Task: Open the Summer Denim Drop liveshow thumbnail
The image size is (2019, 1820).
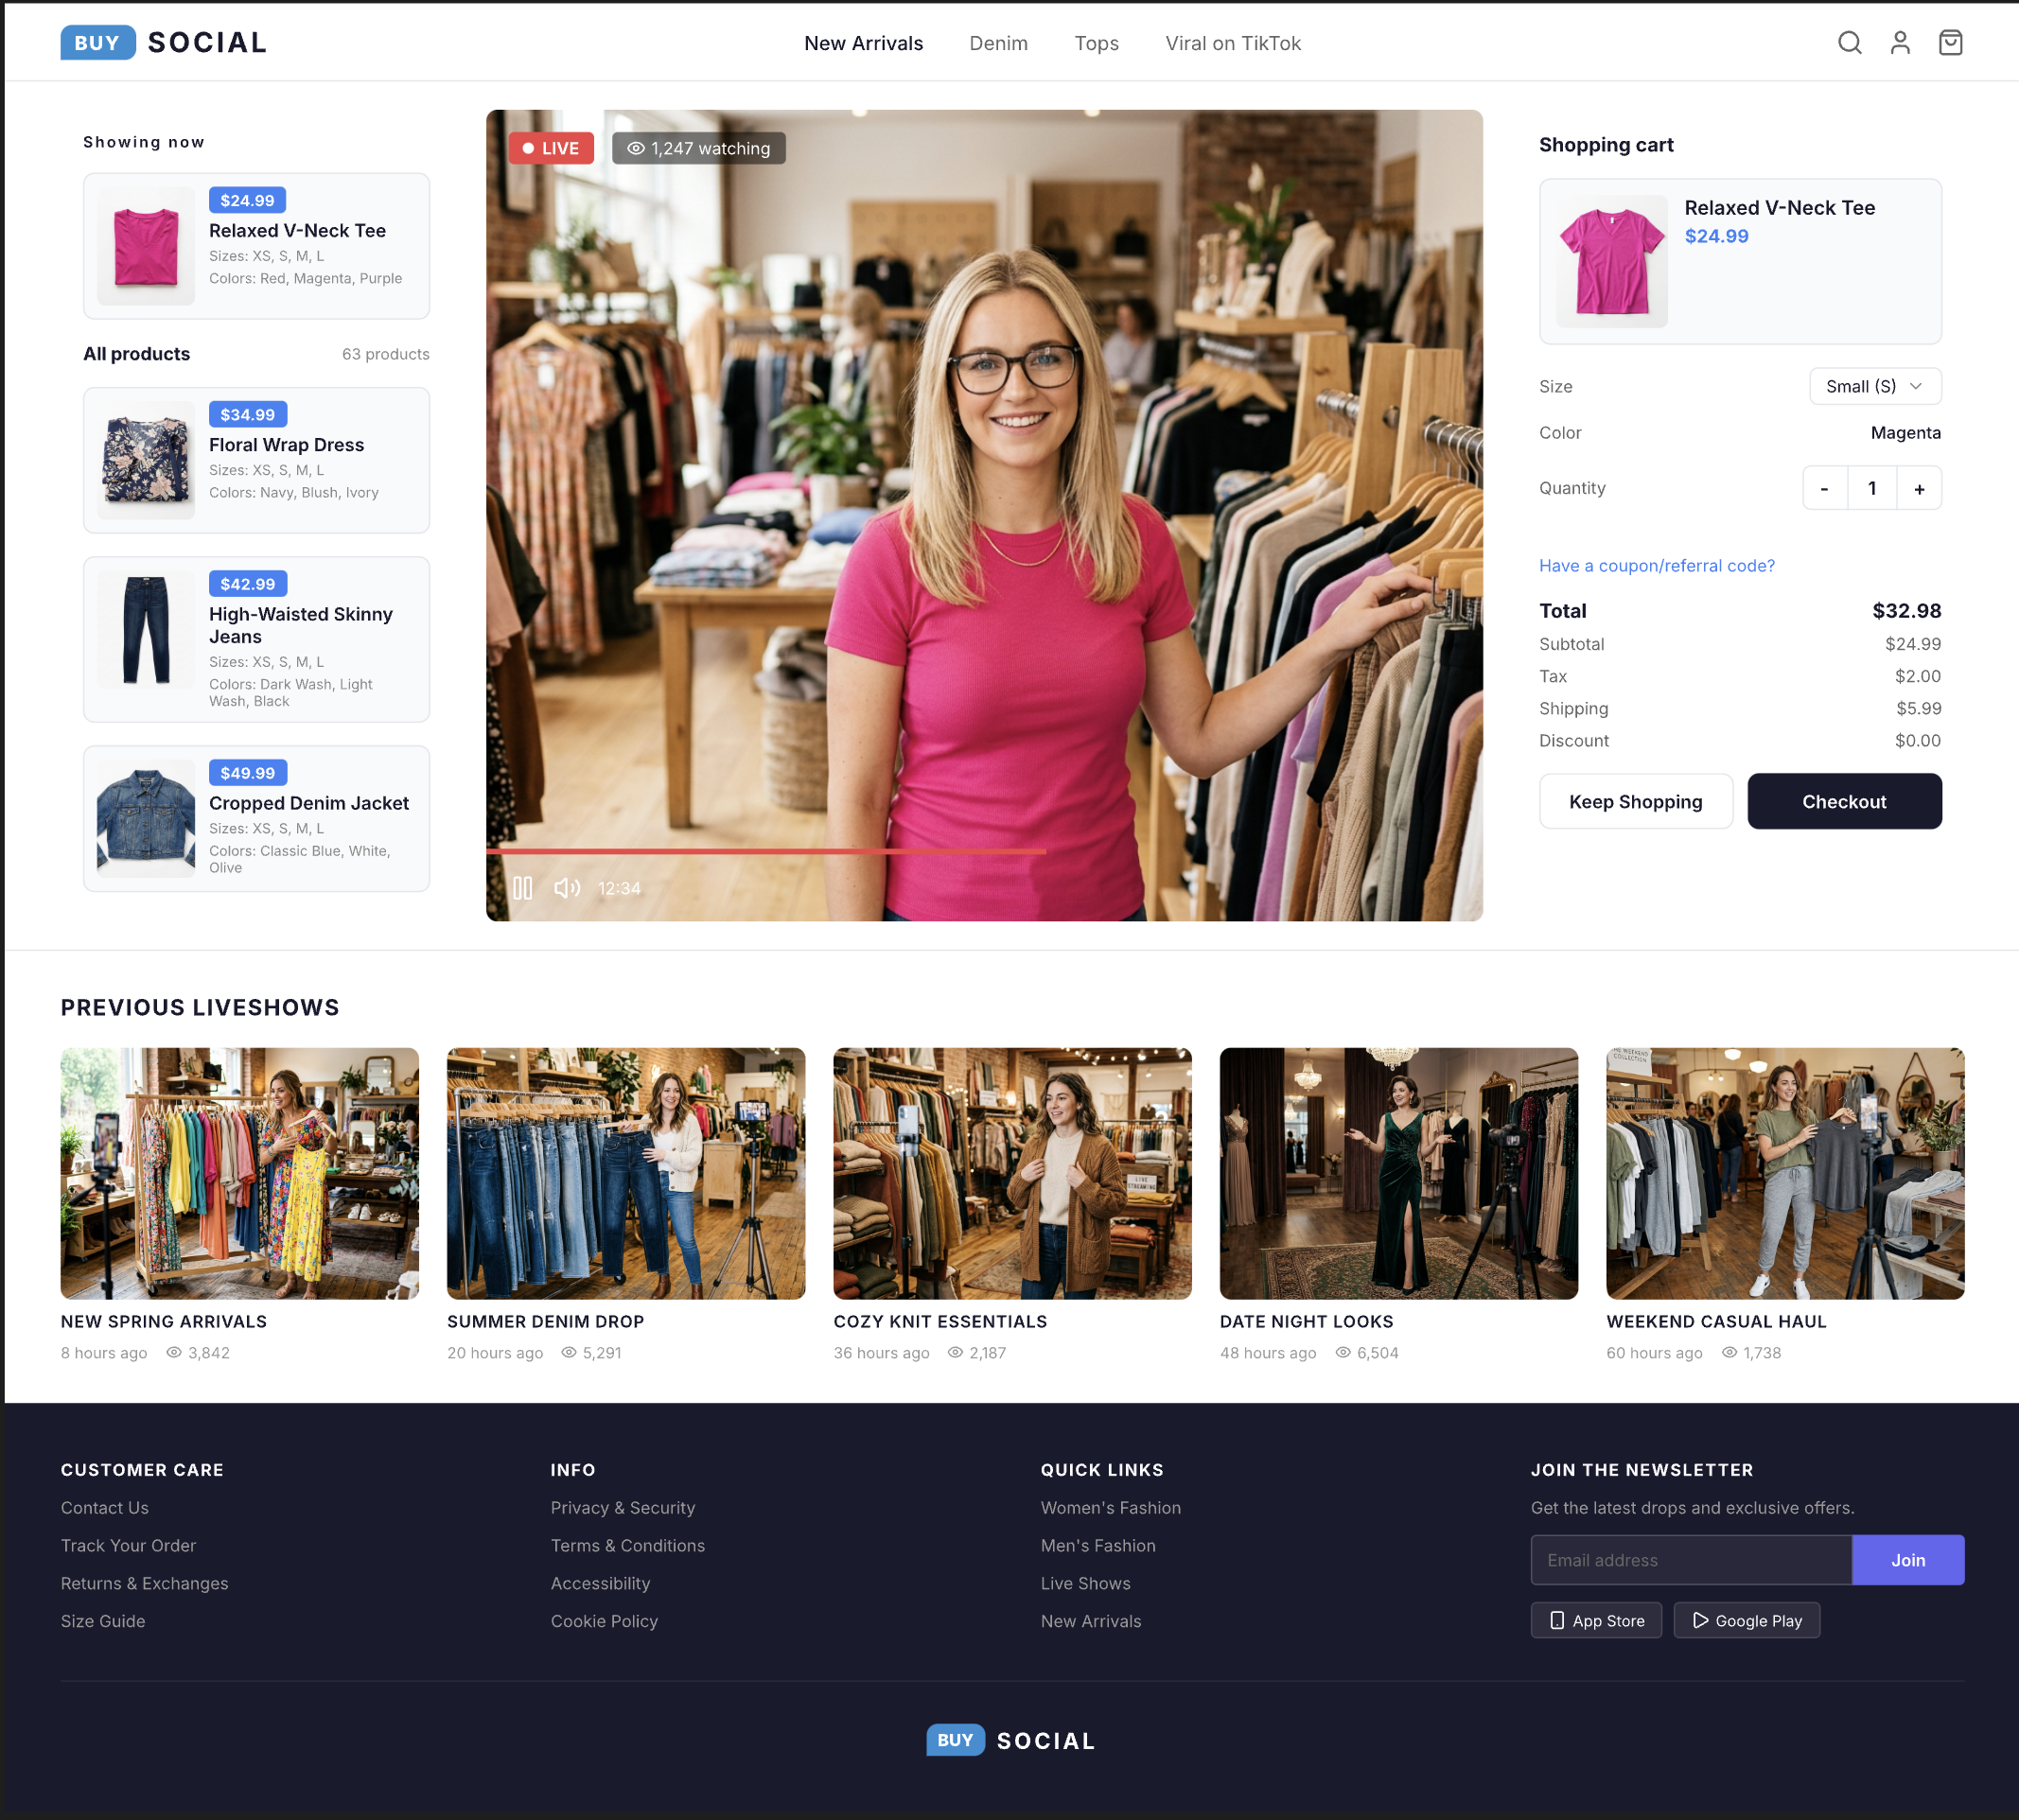Action: [626, 1173]
